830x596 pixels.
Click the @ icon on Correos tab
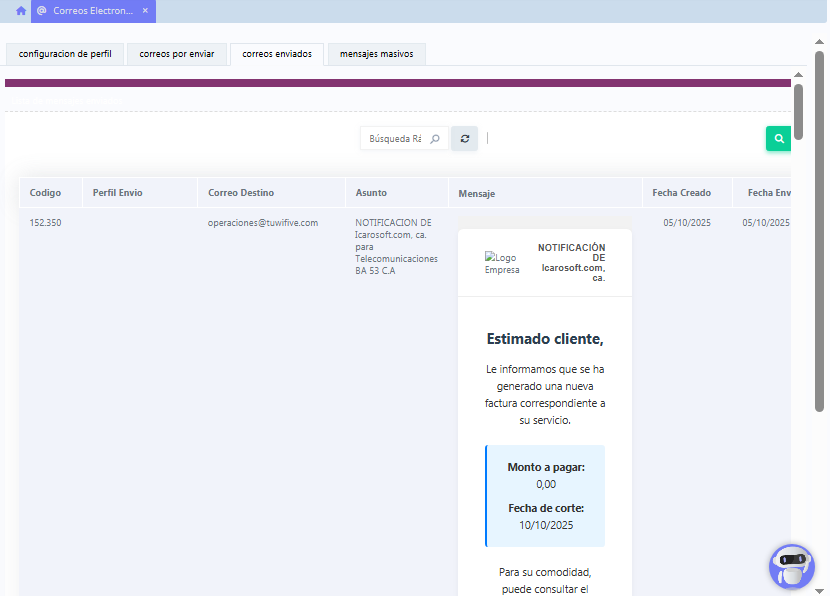point(42,10)
